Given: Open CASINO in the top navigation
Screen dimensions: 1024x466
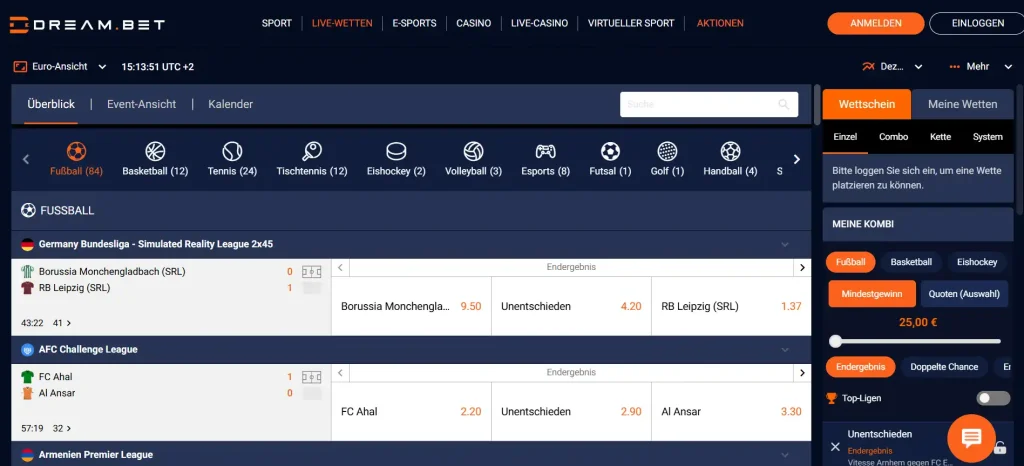Looking at the screenshot, I should point(473,23).
